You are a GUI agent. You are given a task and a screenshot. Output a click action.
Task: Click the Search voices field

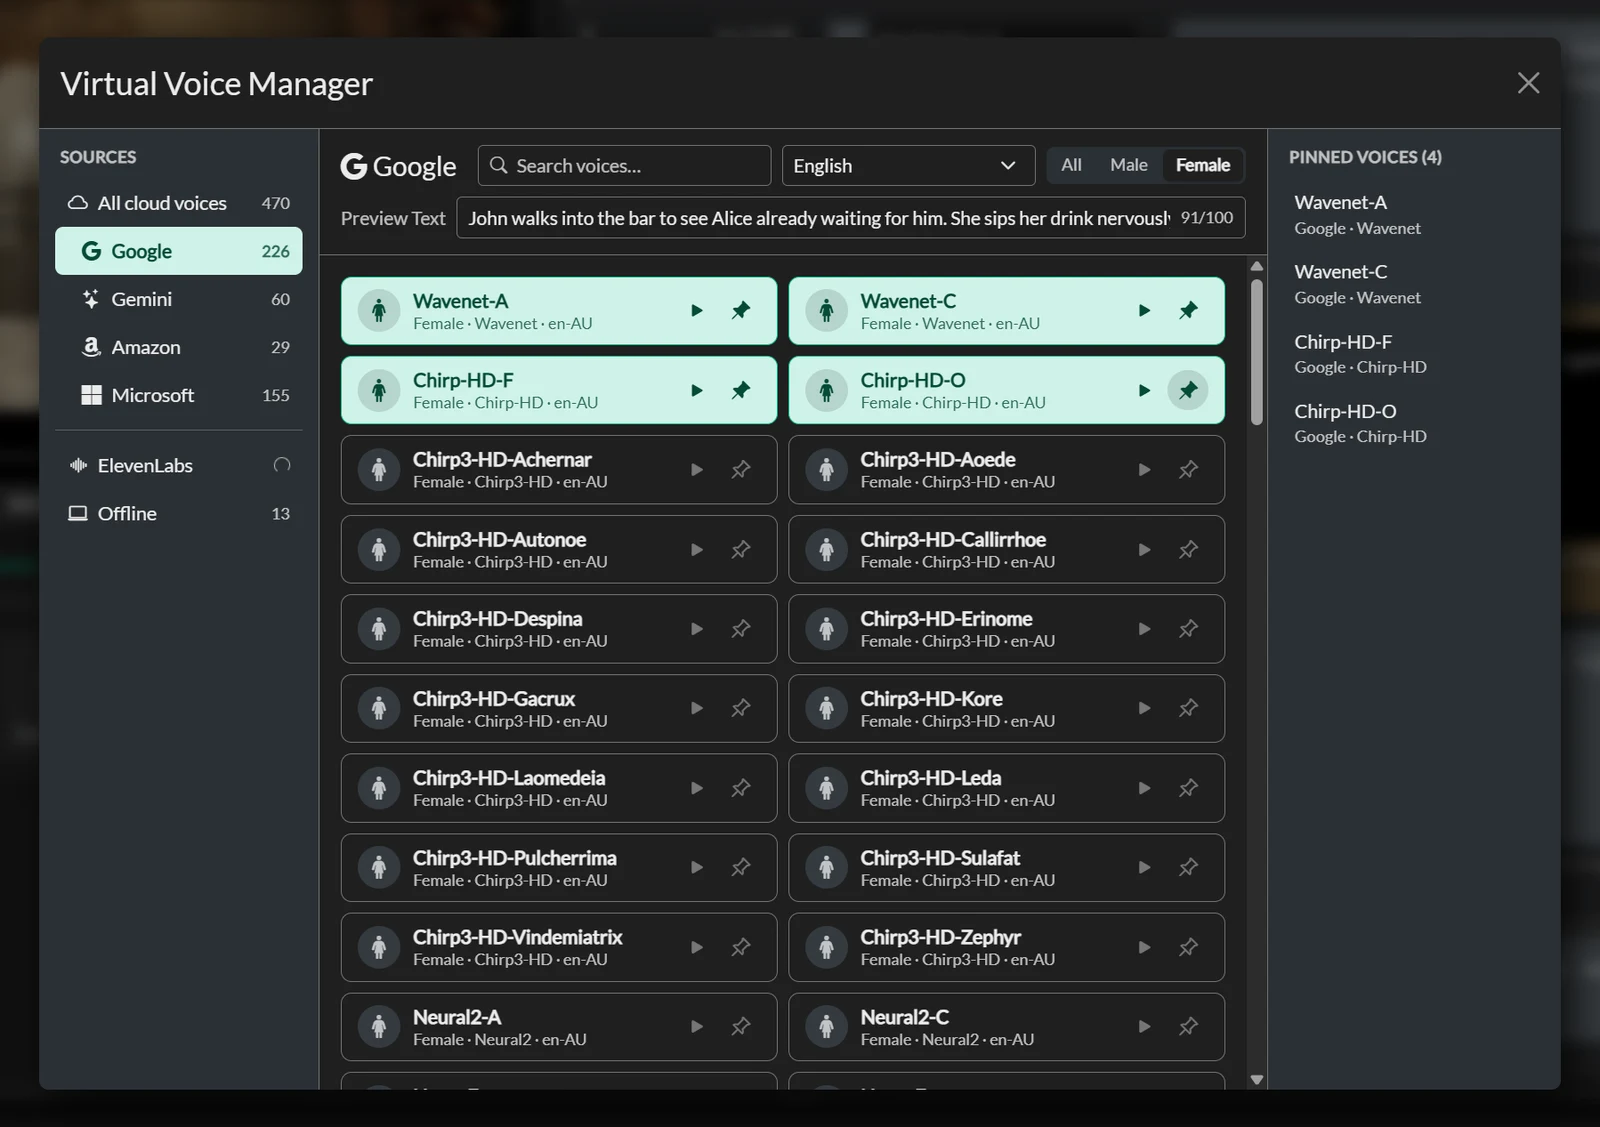tap(624, 166)
